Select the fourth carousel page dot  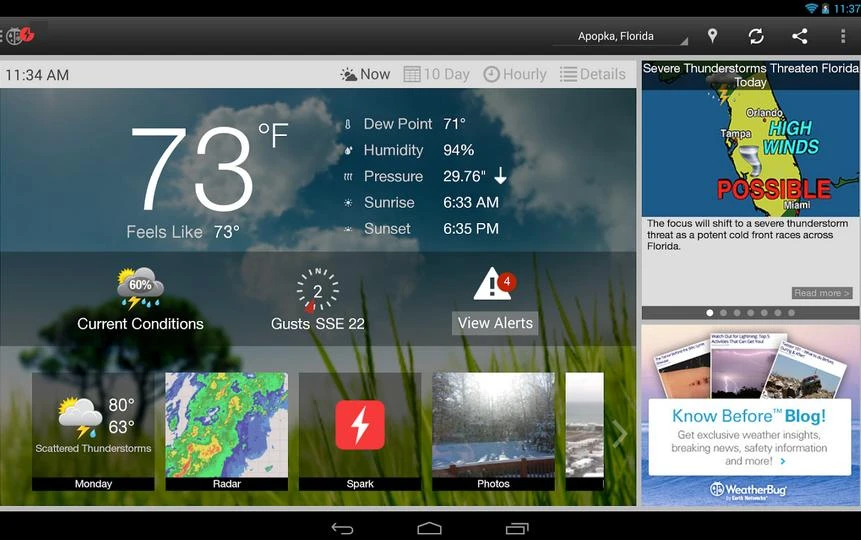751,313
